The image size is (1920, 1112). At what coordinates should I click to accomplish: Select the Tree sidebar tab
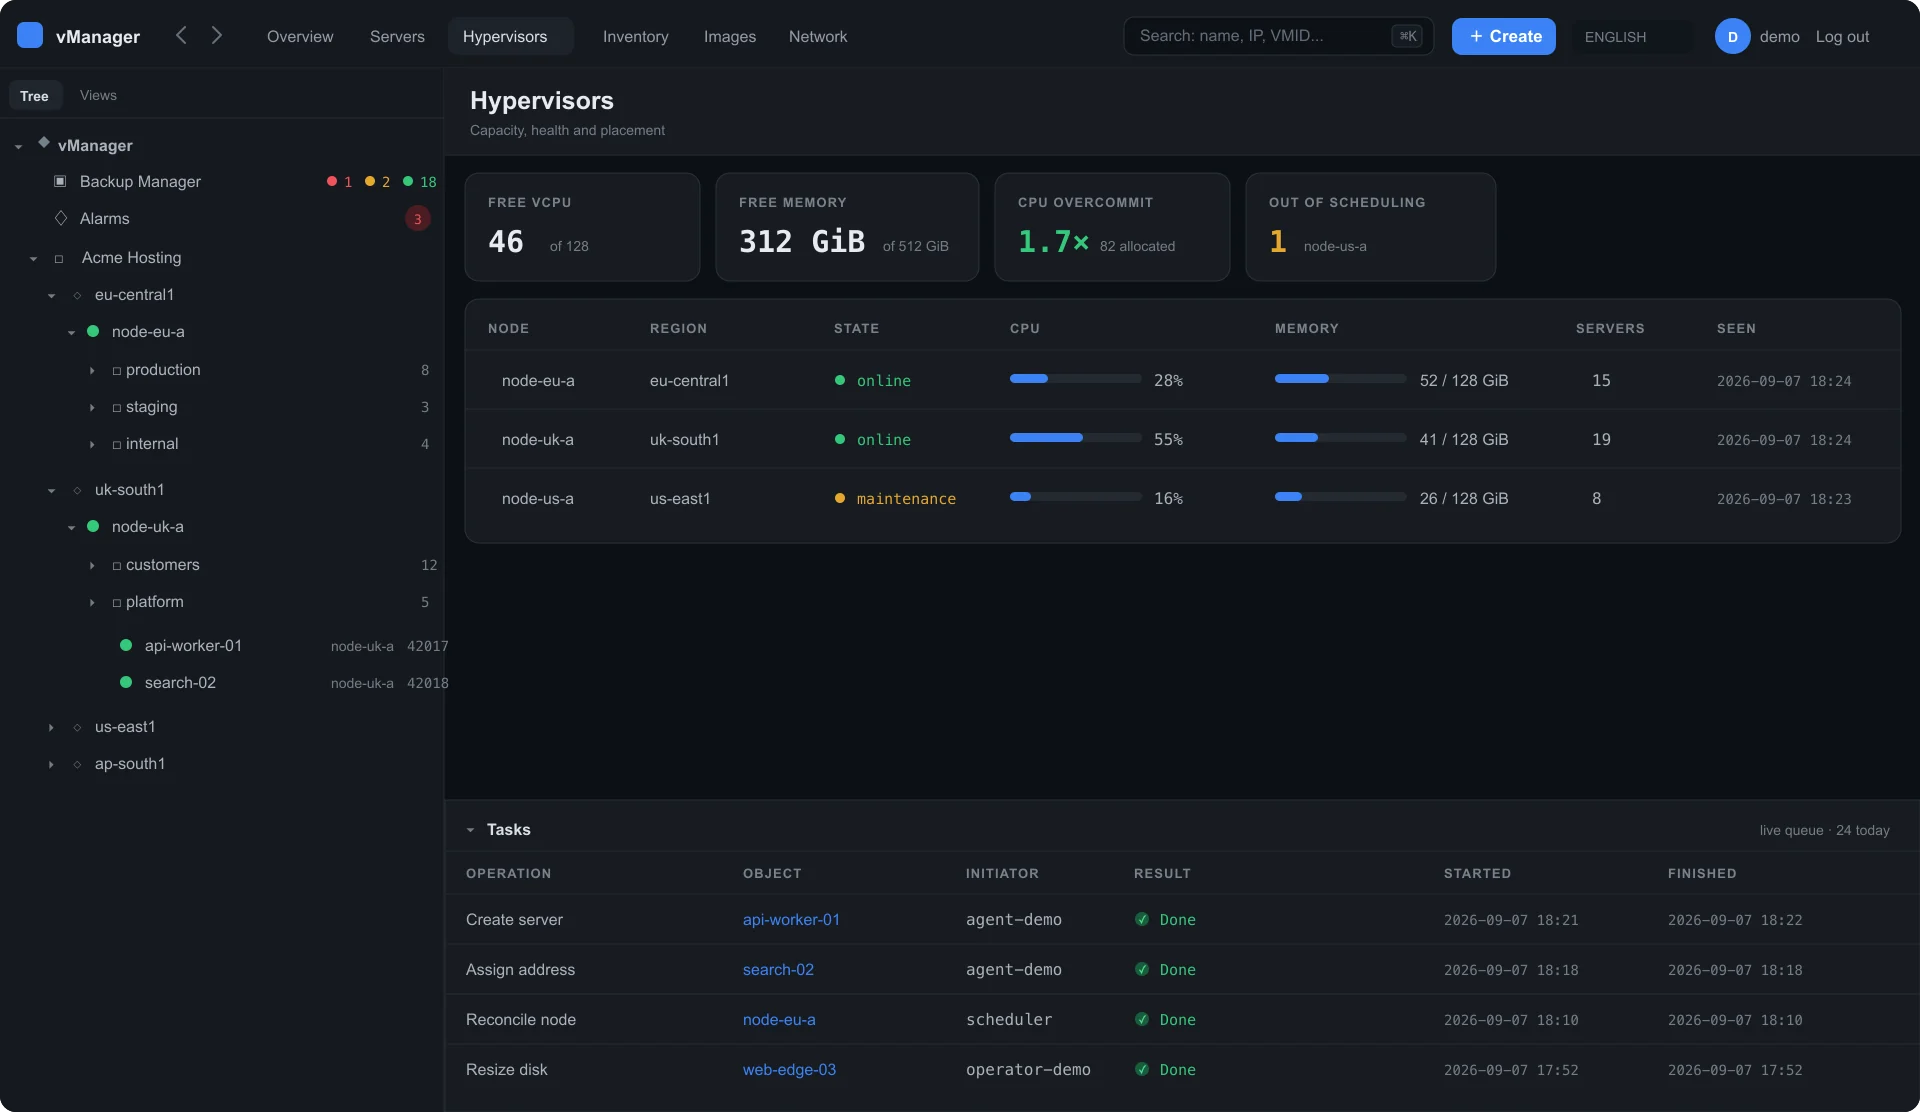coord(34,95)
